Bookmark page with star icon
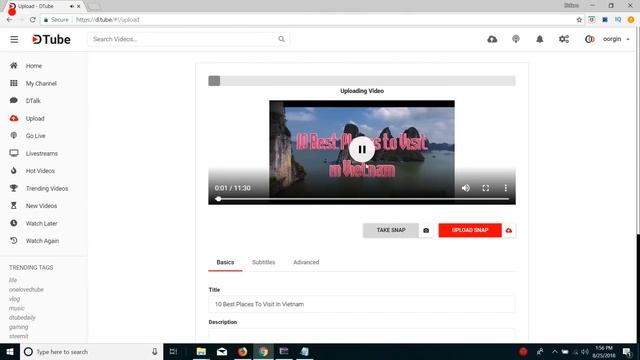Image resolution: width=640 pixels, height=360 pixels. 579,20
